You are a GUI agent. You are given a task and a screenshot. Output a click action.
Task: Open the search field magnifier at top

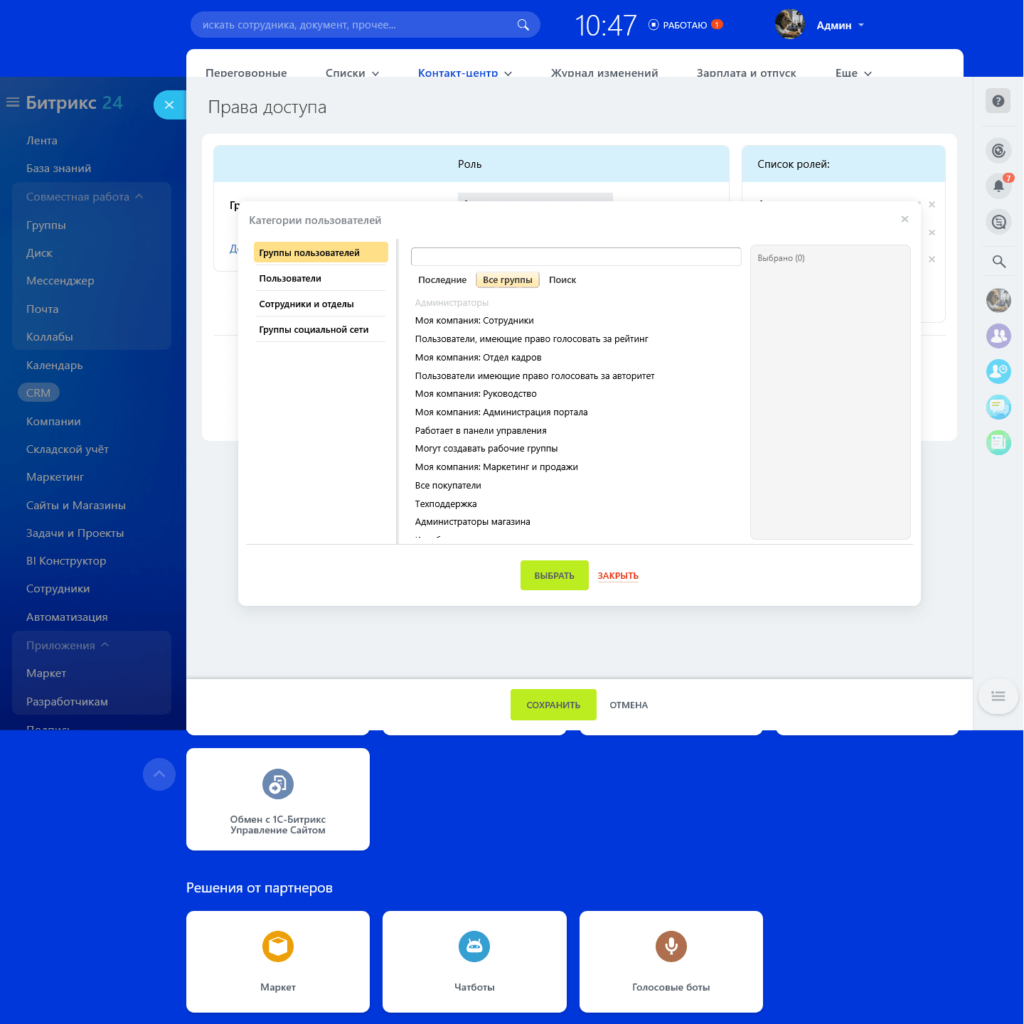[523, 23]
